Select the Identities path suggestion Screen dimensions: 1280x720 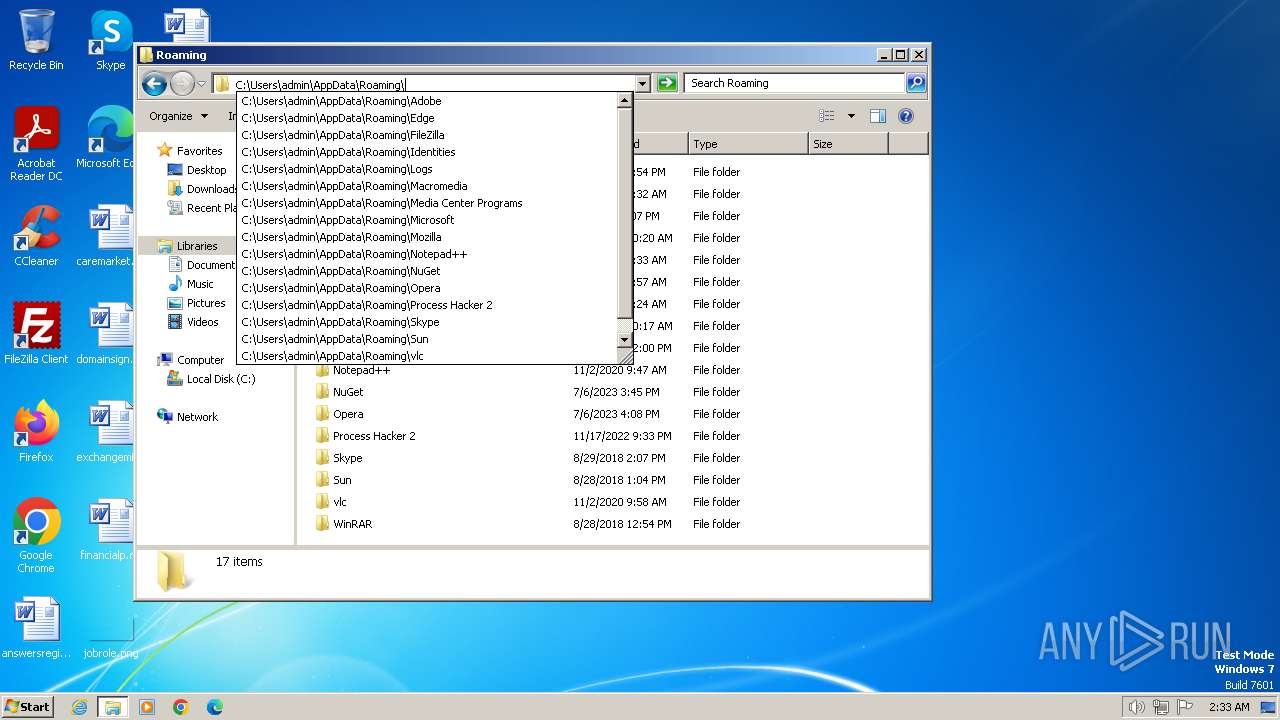427,152
